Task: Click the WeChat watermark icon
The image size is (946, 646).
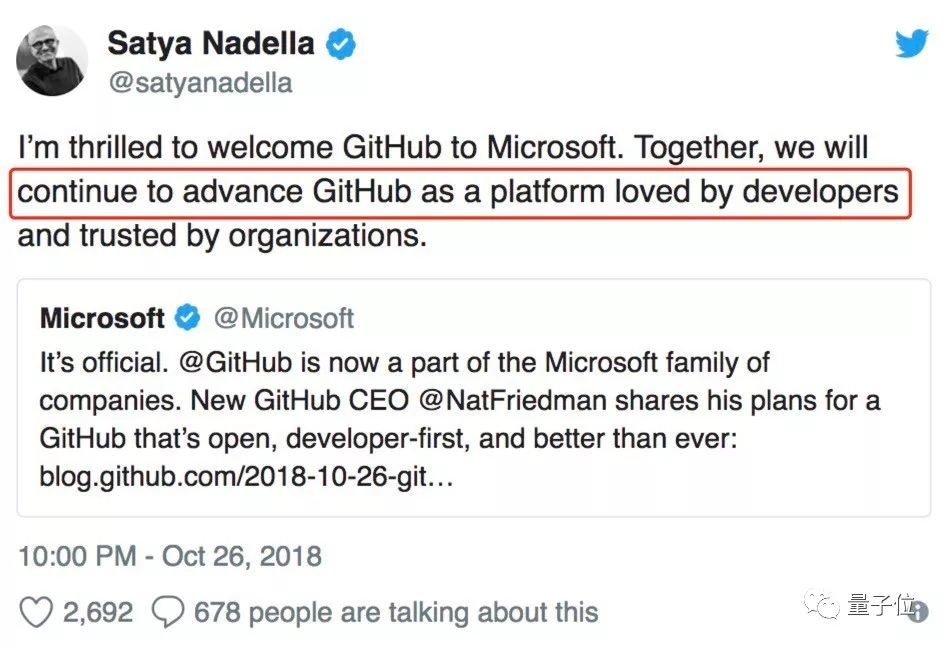Action: [822, 603]
